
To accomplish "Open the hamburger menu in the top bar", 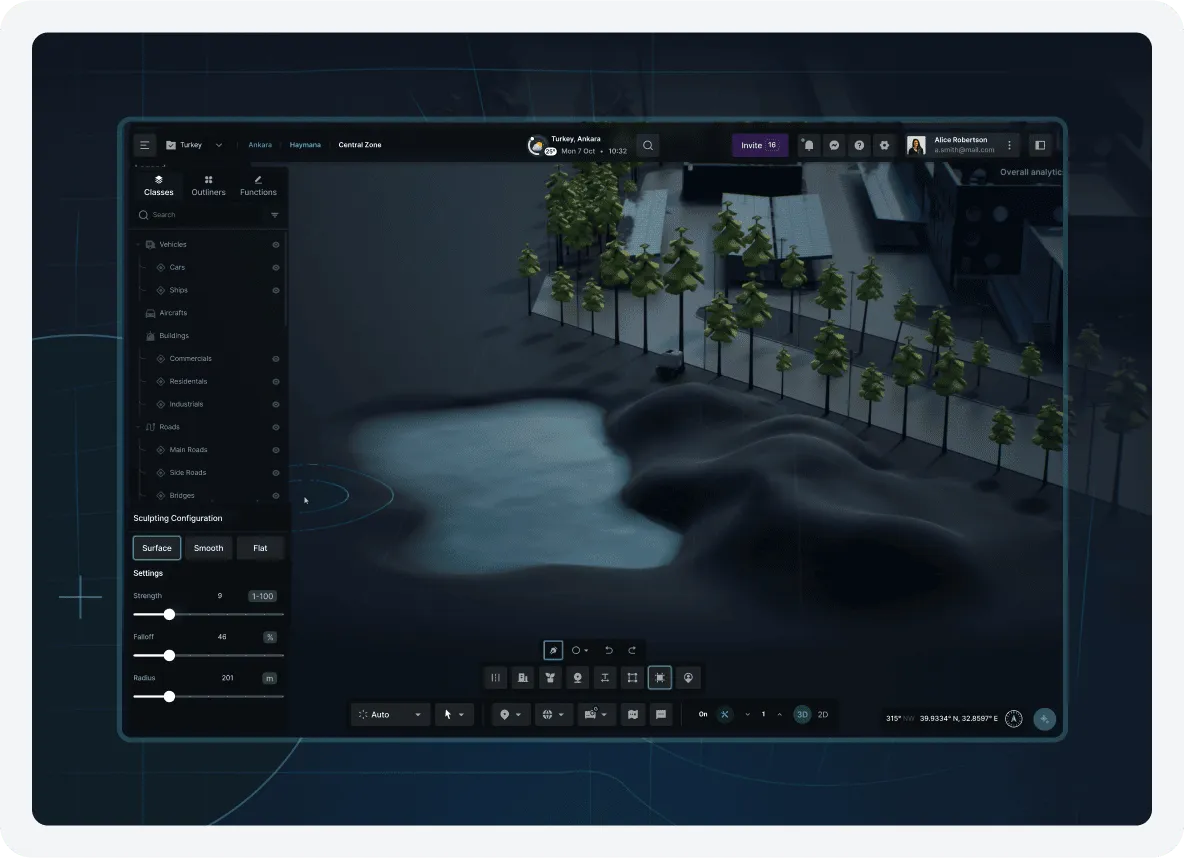I will [x=144, y=145].
